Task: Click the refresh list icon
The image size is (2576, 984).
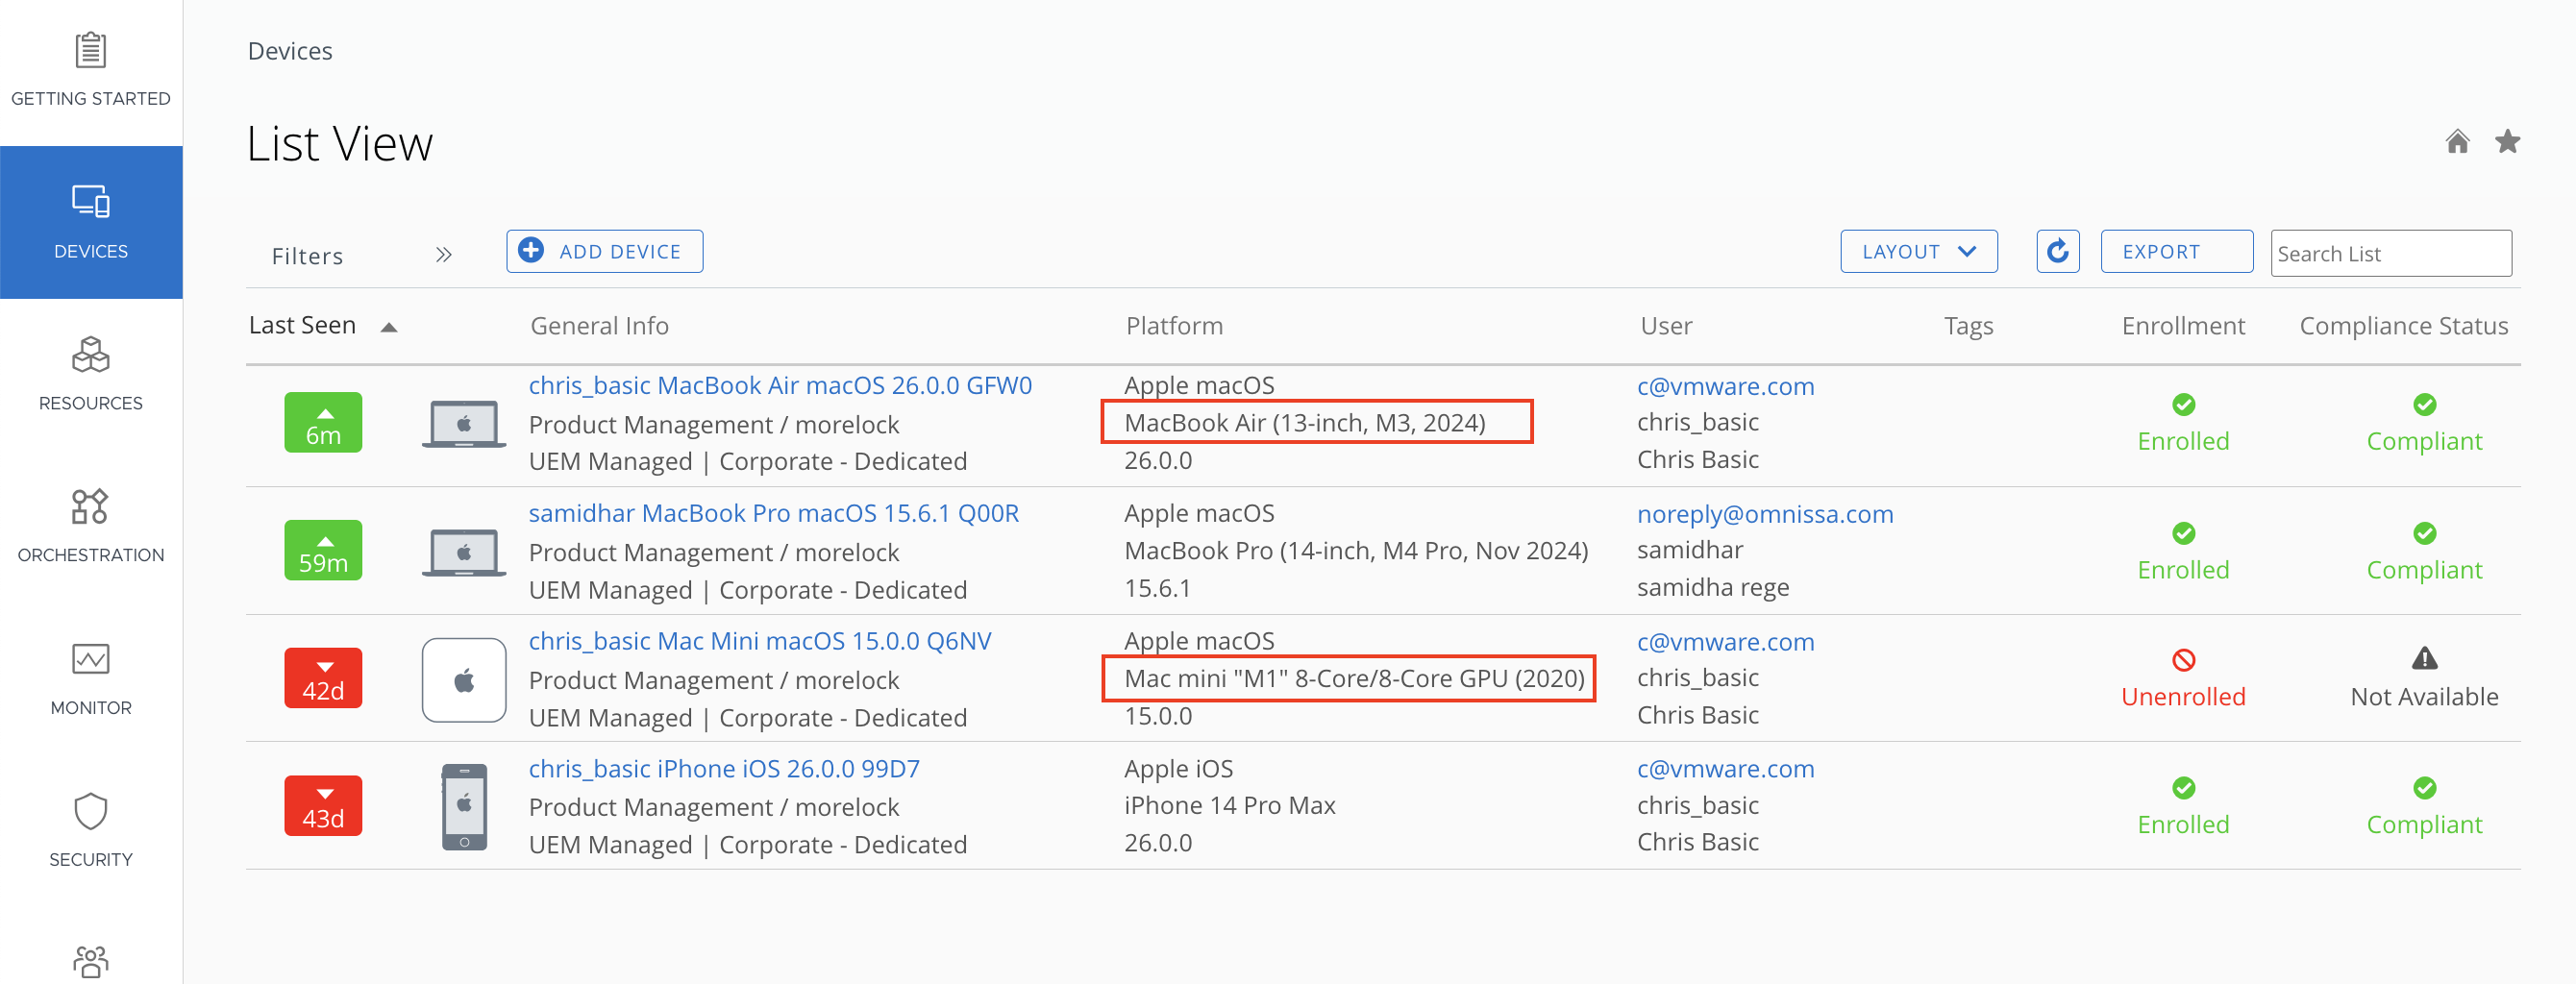Action: [x=2057, y=252]
